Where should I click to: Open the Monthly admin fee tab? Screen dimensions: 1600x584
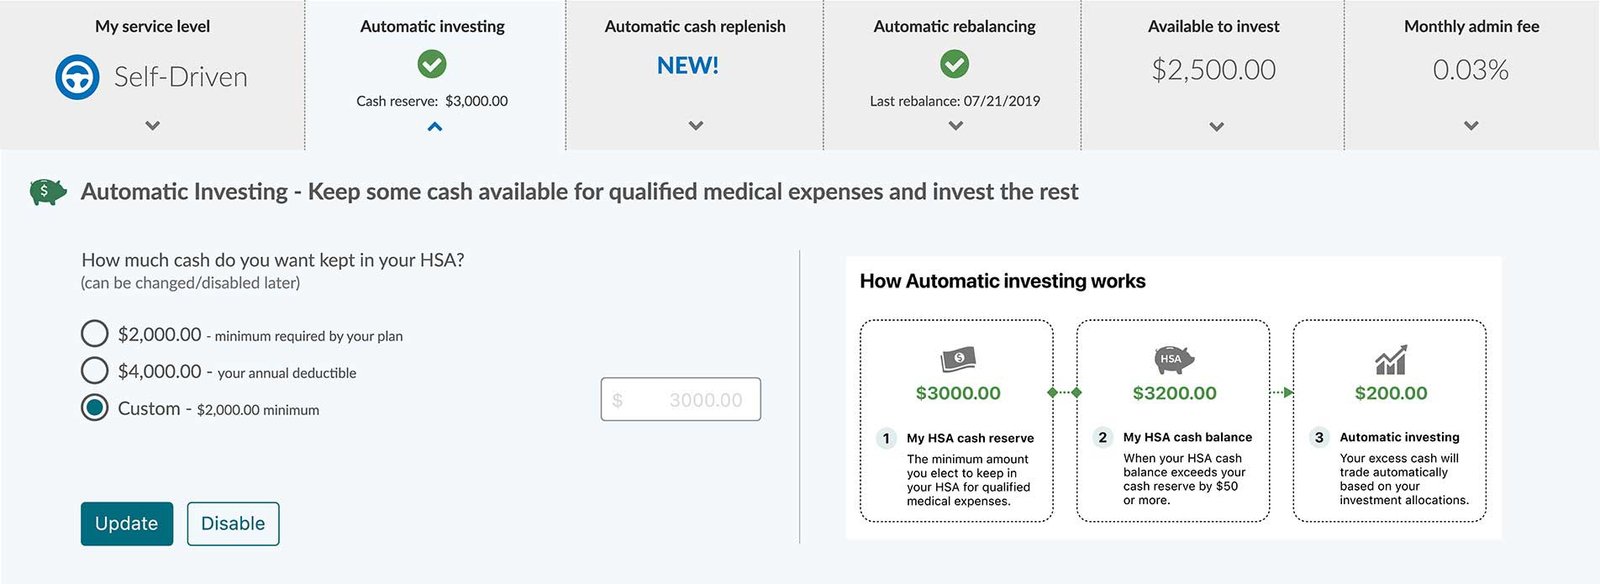(x=1471, y=70)
